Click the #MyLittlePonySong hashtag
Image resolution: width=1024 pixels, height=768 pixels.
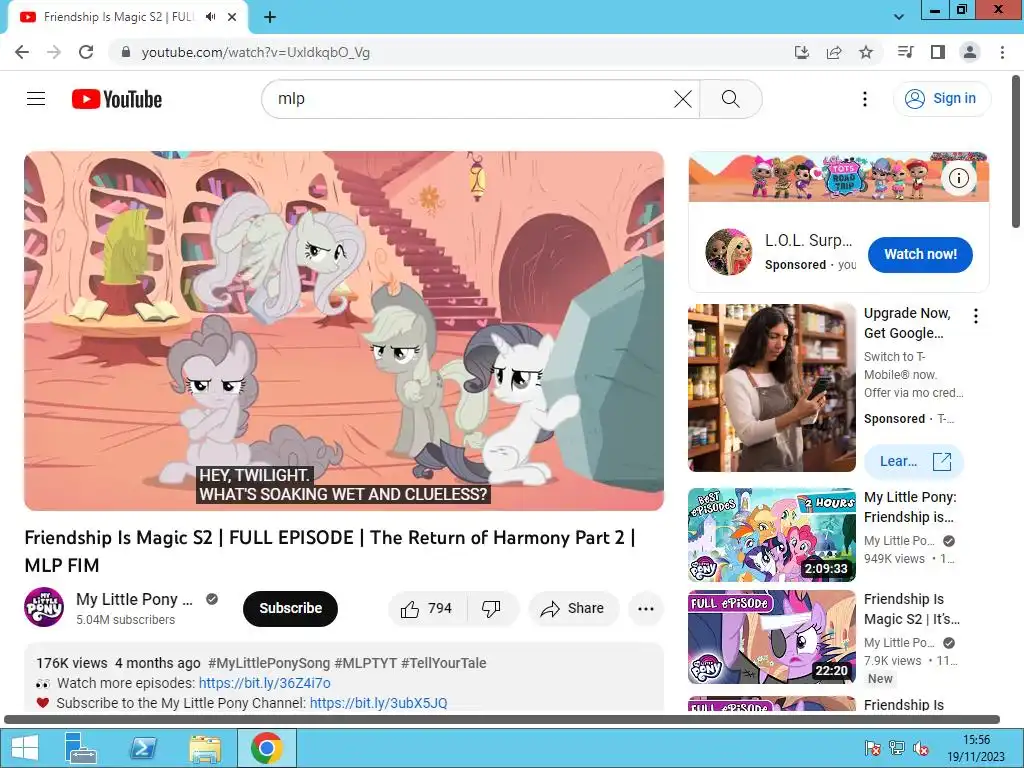click(x=269, y=663)
